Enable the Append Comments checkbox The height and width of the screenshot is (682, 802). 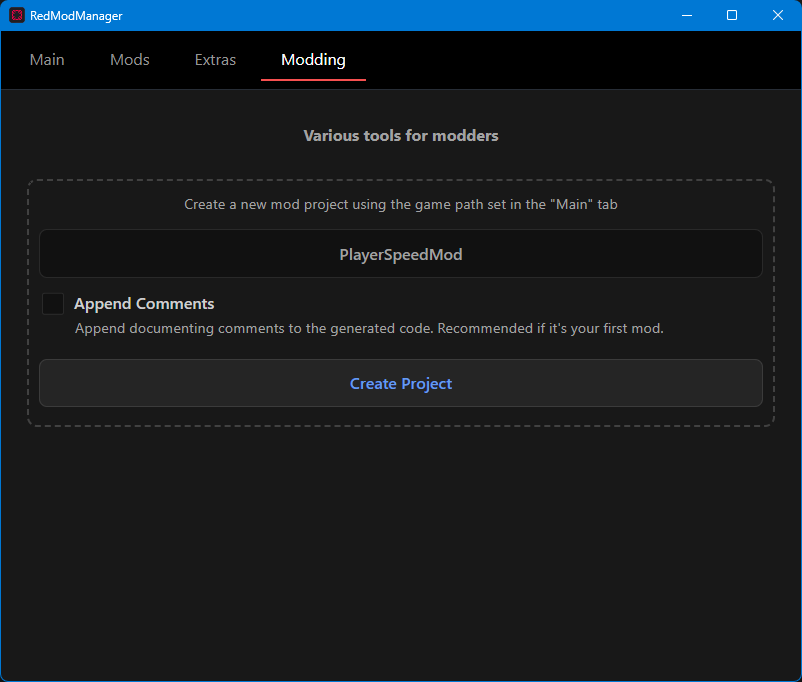pos(52,303)
